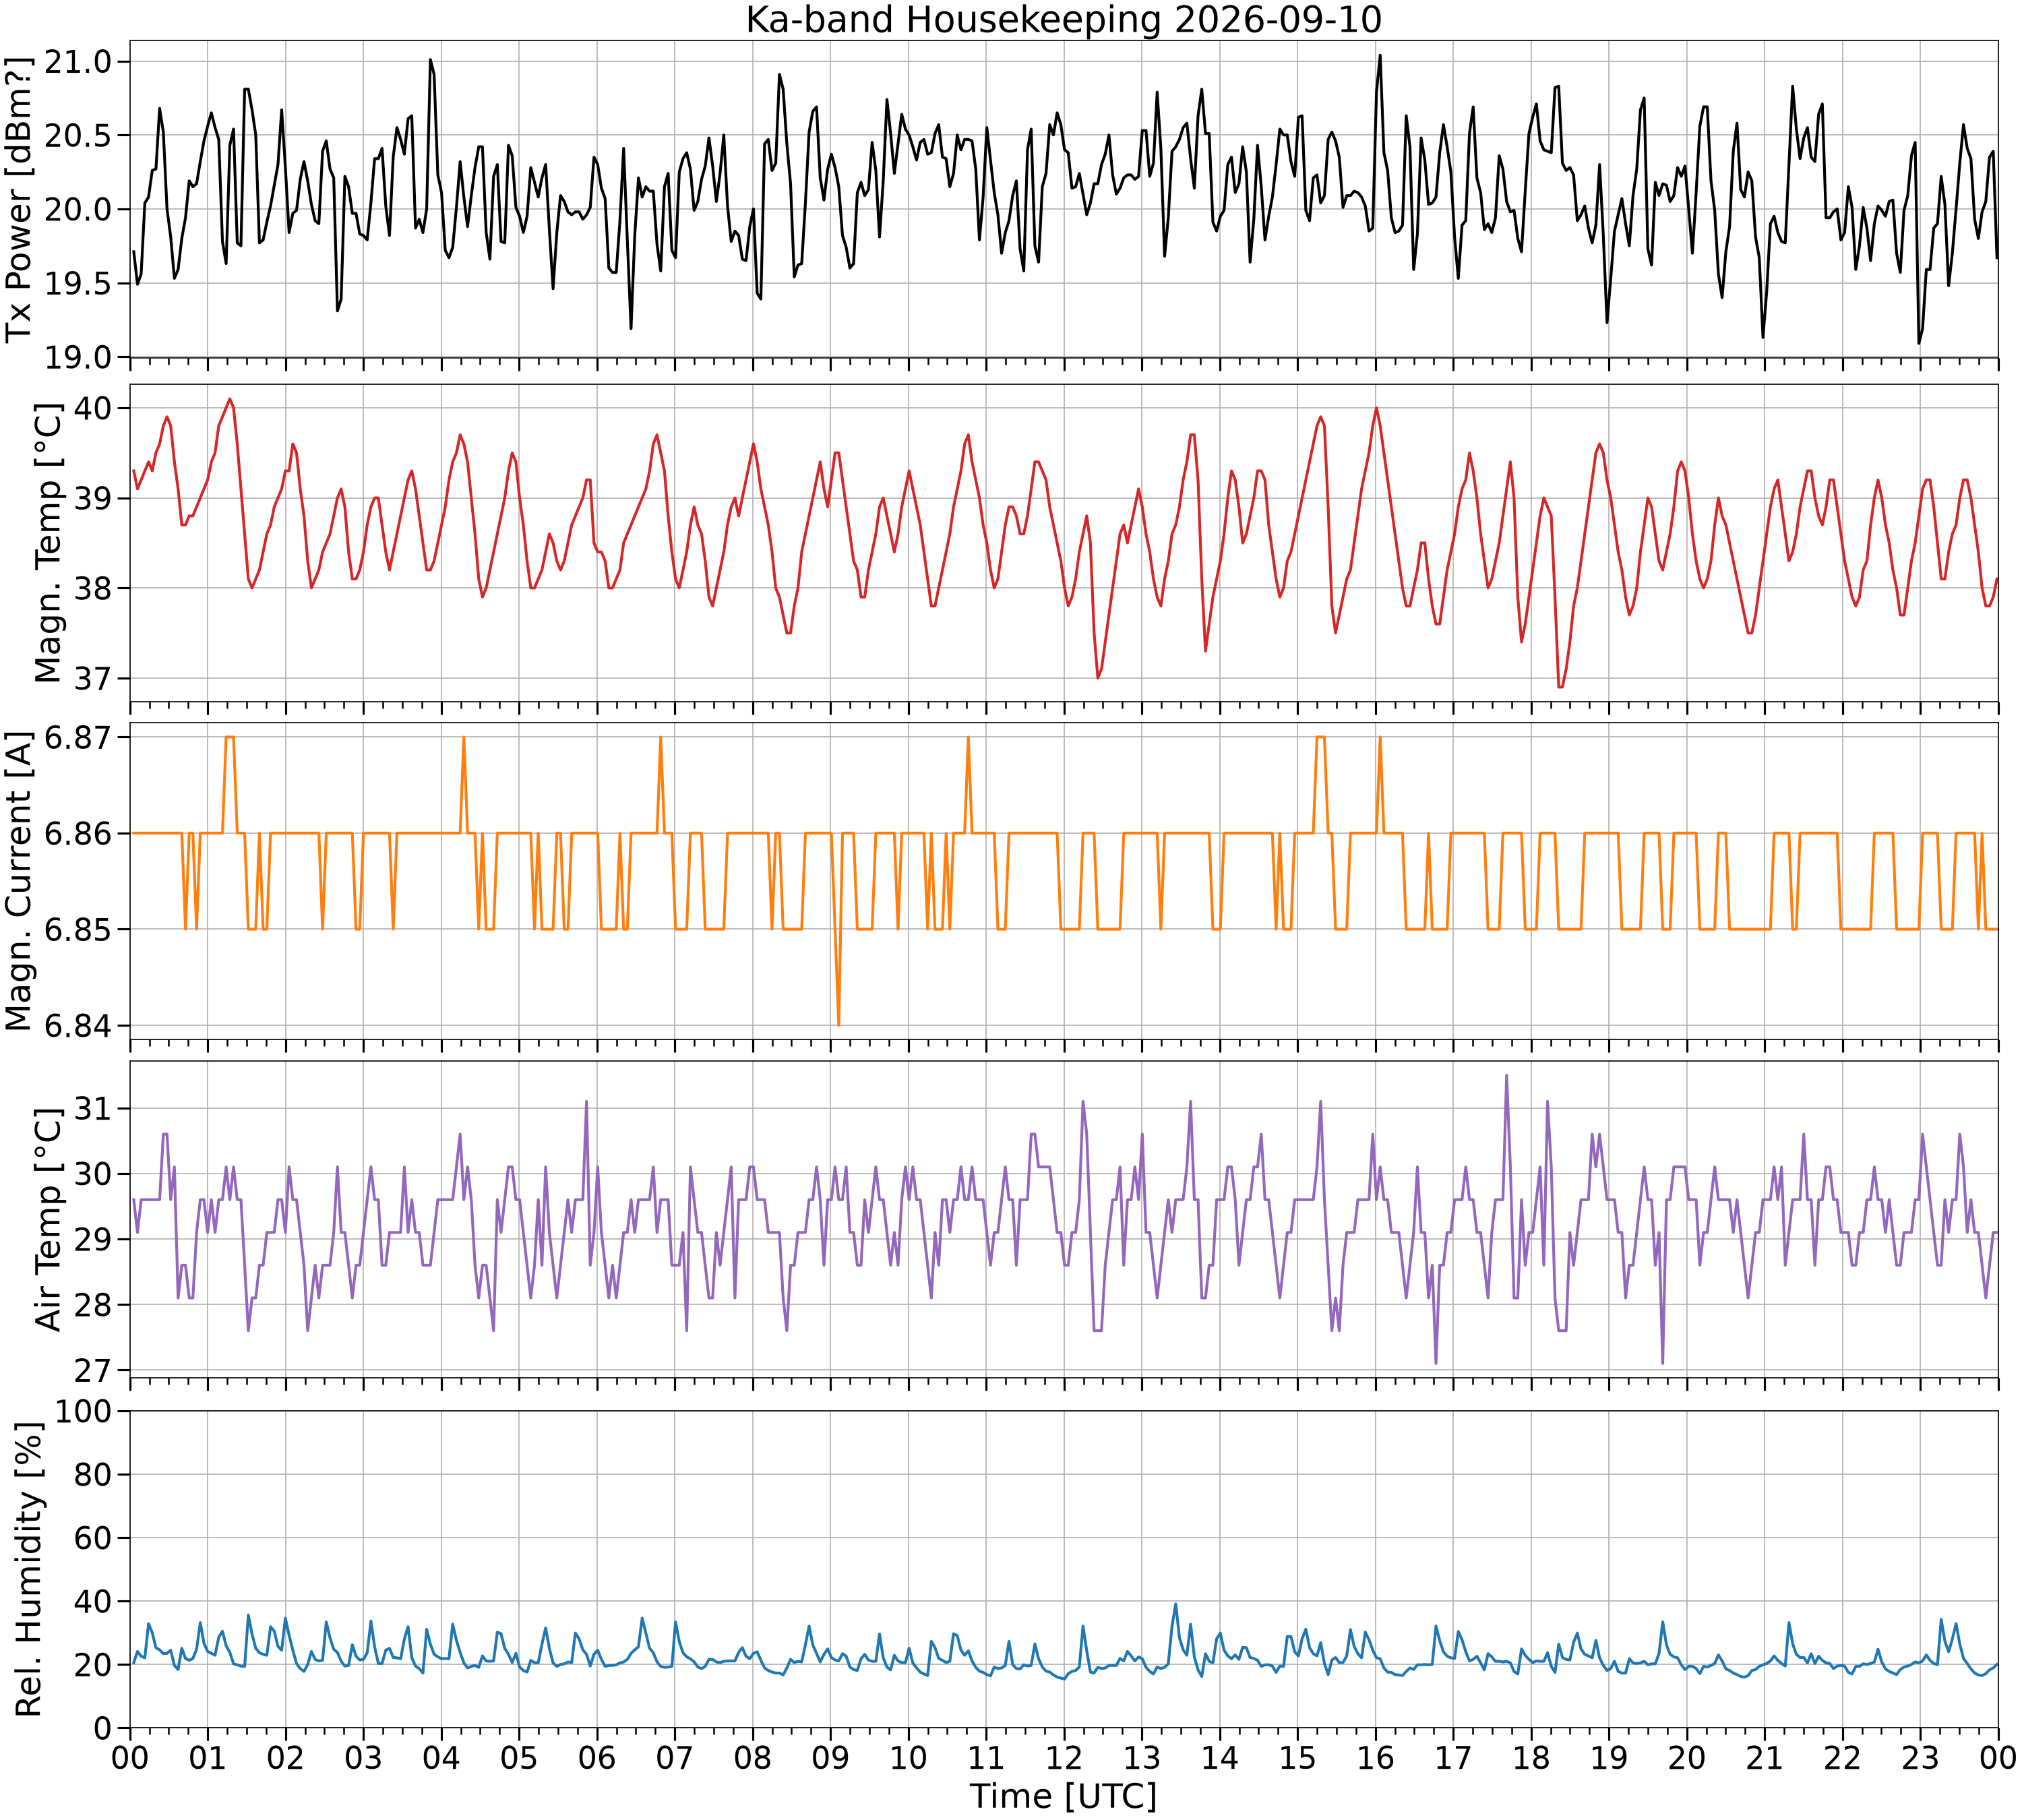
Task: Click the 100 tick on humidity axis
Action: point(87,1411)
